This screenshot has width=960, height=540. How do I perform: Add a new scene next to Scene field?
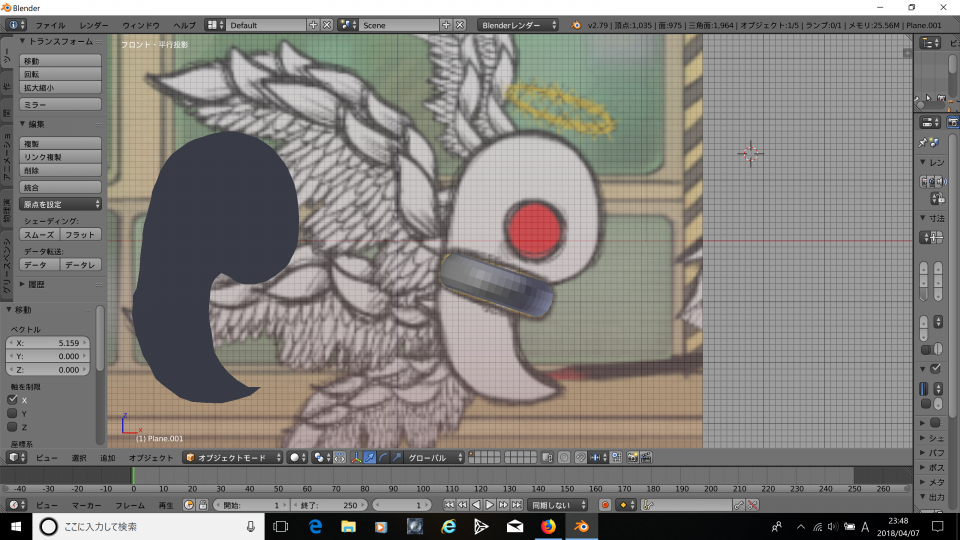446,25
